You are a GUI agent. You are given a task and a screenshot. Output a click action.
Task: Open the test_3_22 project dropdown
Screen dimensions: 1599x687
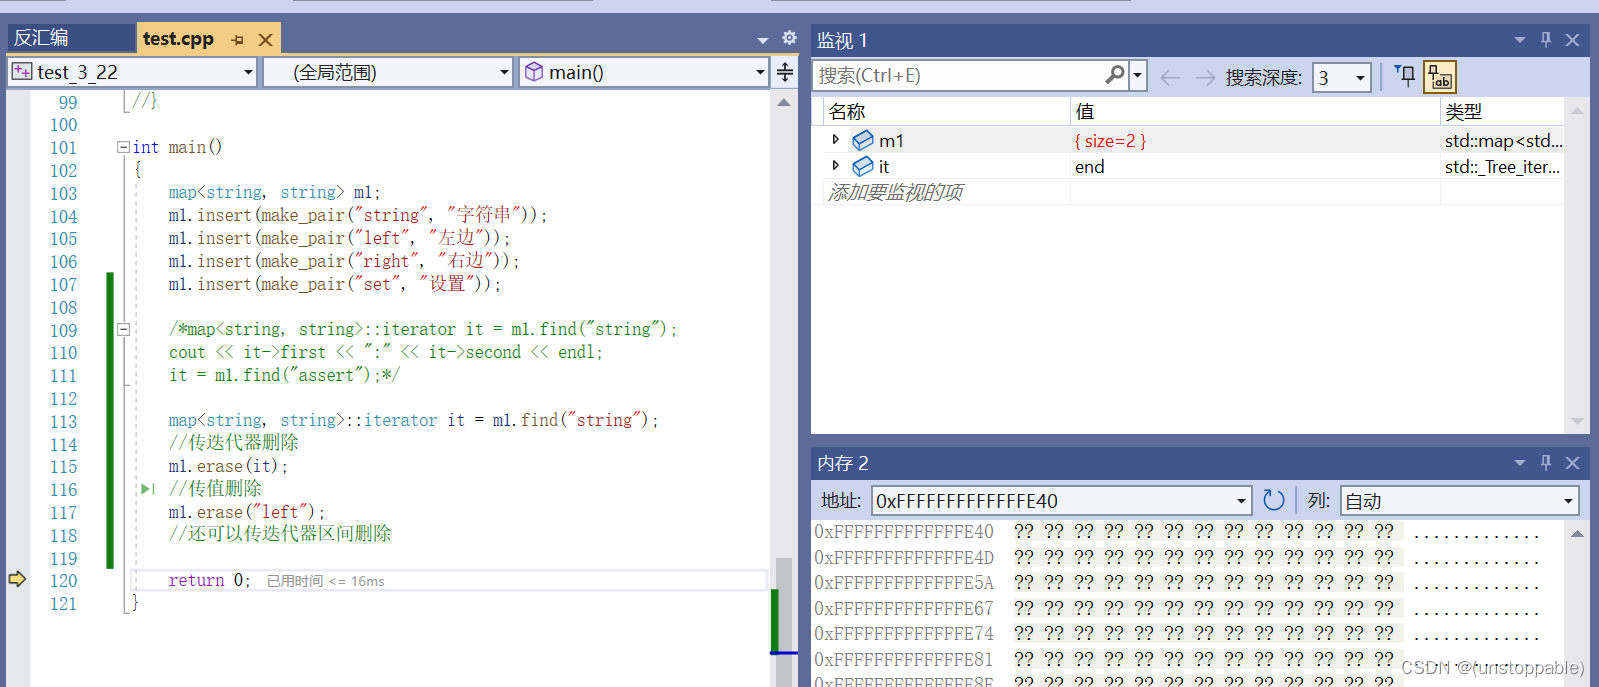[133, 72]
